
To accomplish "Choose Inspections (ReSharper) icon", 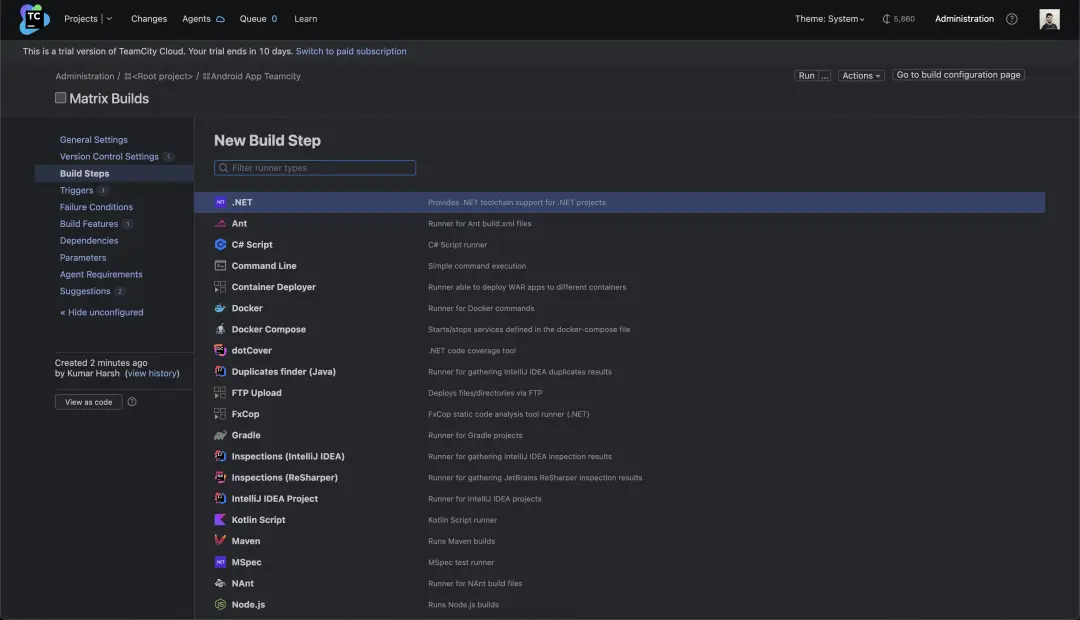I will (x=220, y=477).
